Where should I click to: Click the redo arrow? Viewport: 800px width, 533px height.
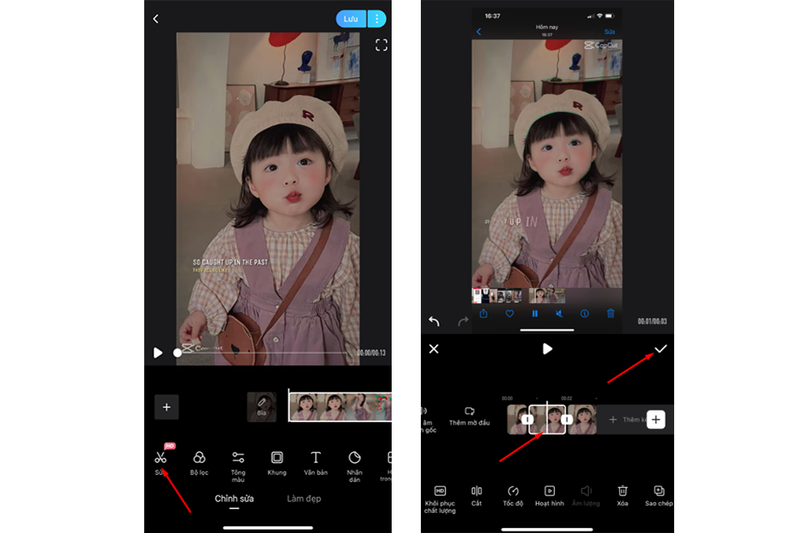pos(463,321)
